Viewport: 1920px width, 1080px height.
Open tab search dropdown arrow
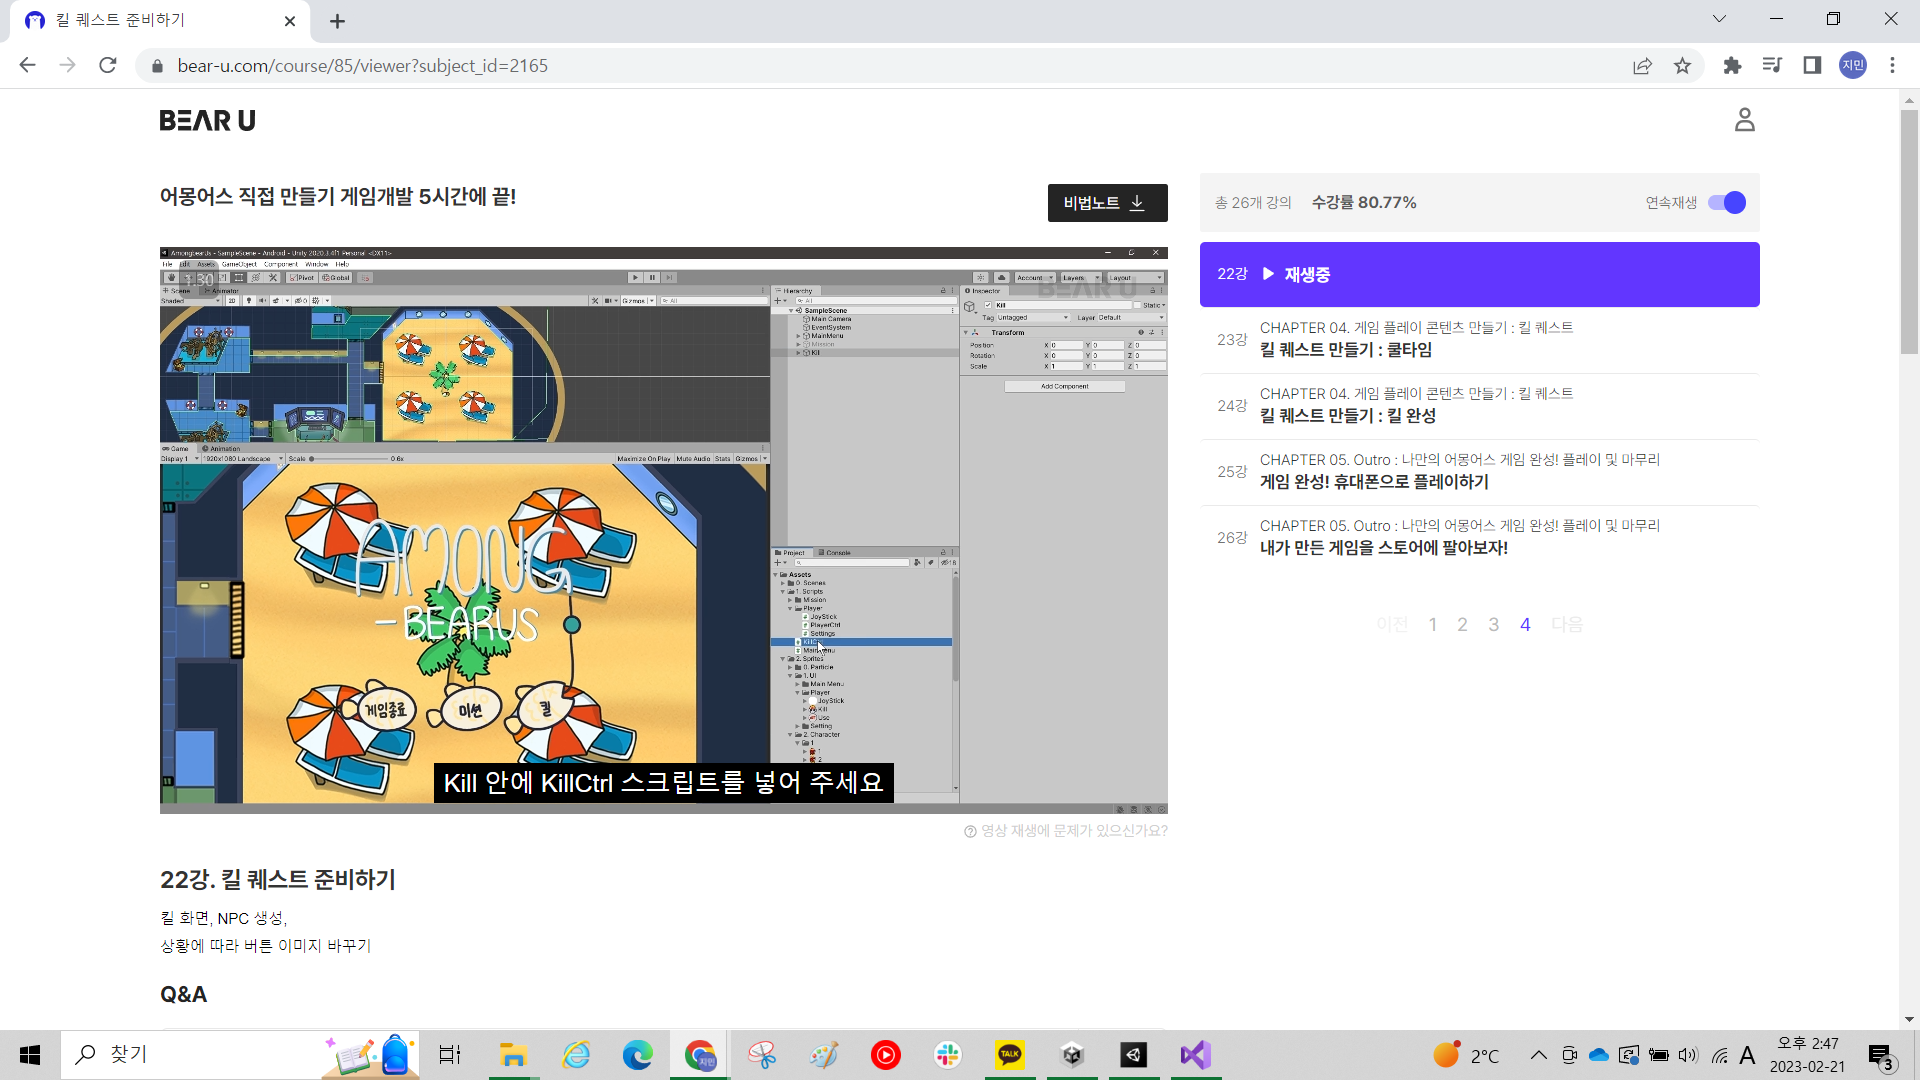(x=1719, y=19)
